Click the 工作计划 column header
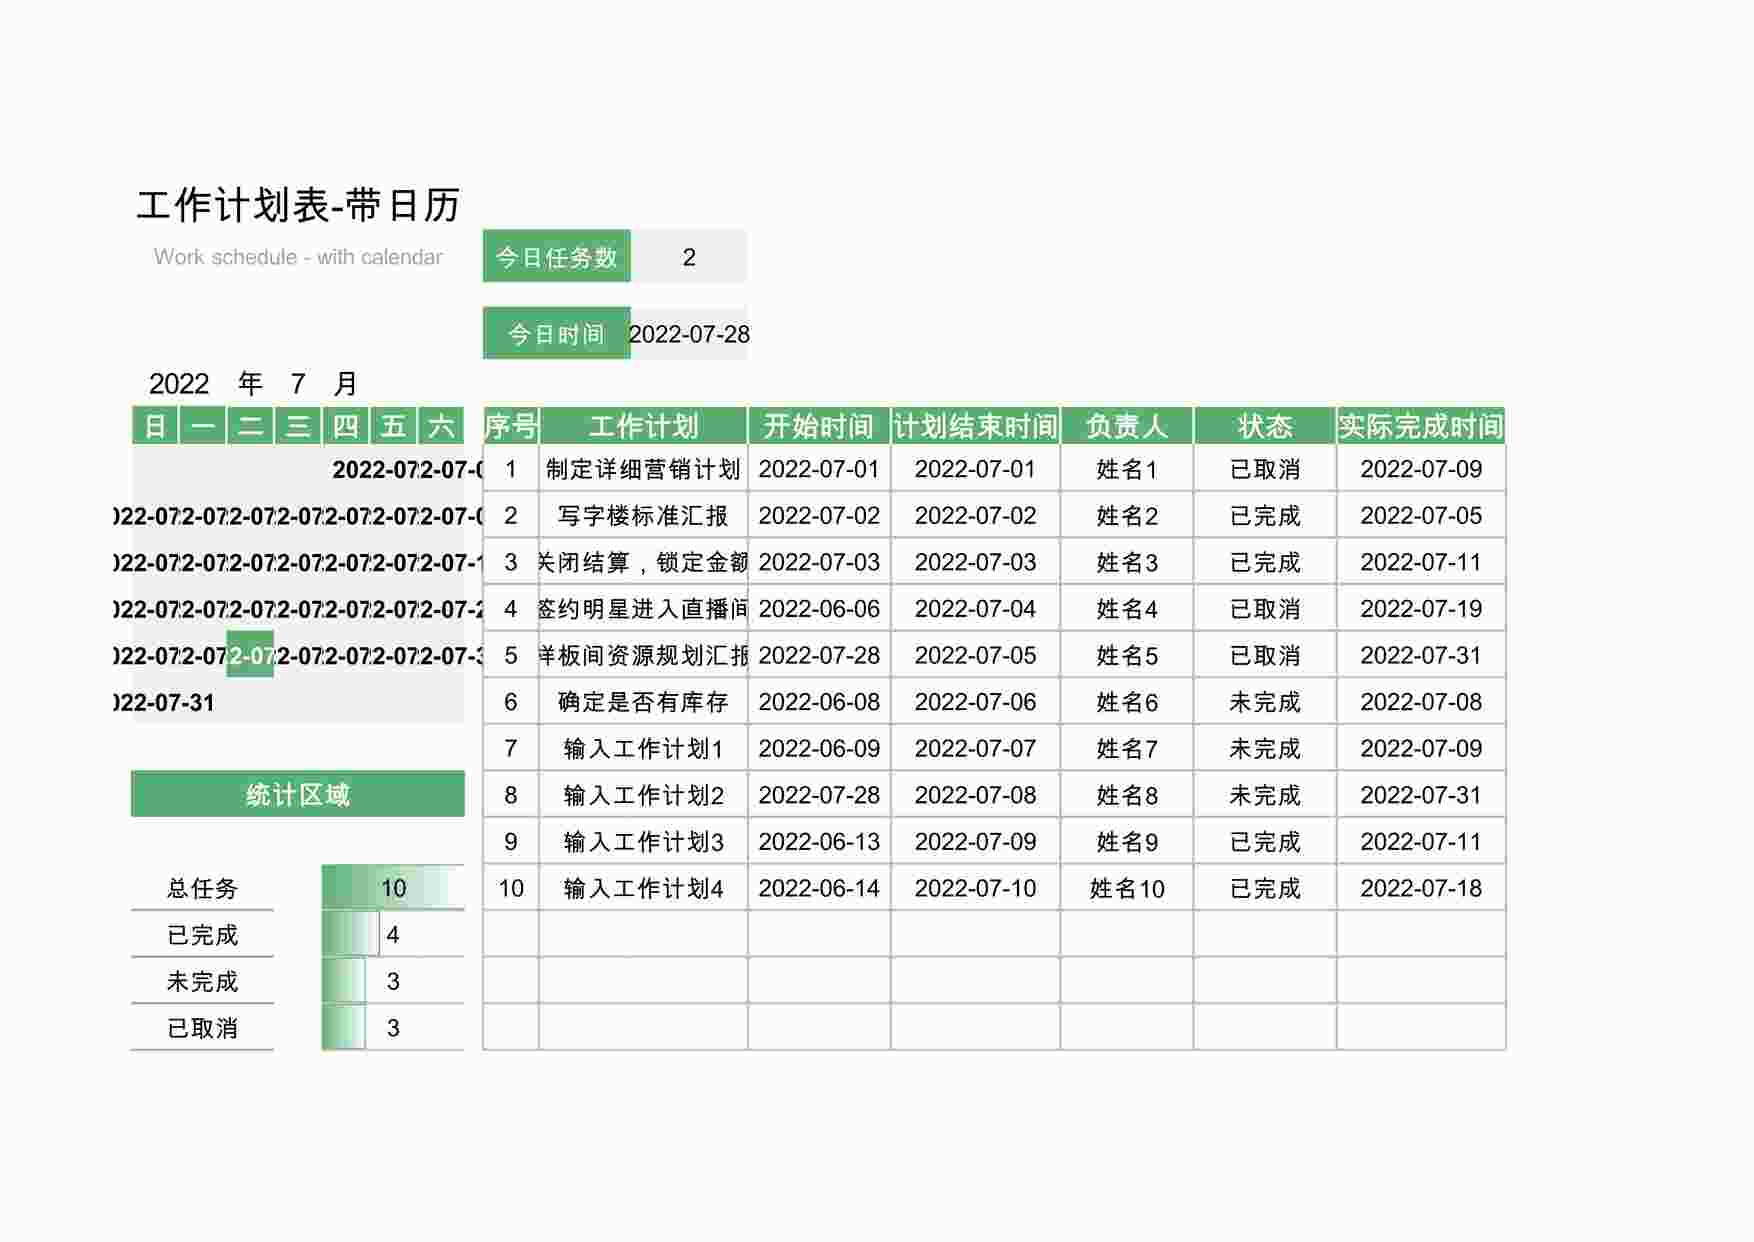Image resolution: width=1754 pixels, height=1242 pixels. tap(643, 426)
